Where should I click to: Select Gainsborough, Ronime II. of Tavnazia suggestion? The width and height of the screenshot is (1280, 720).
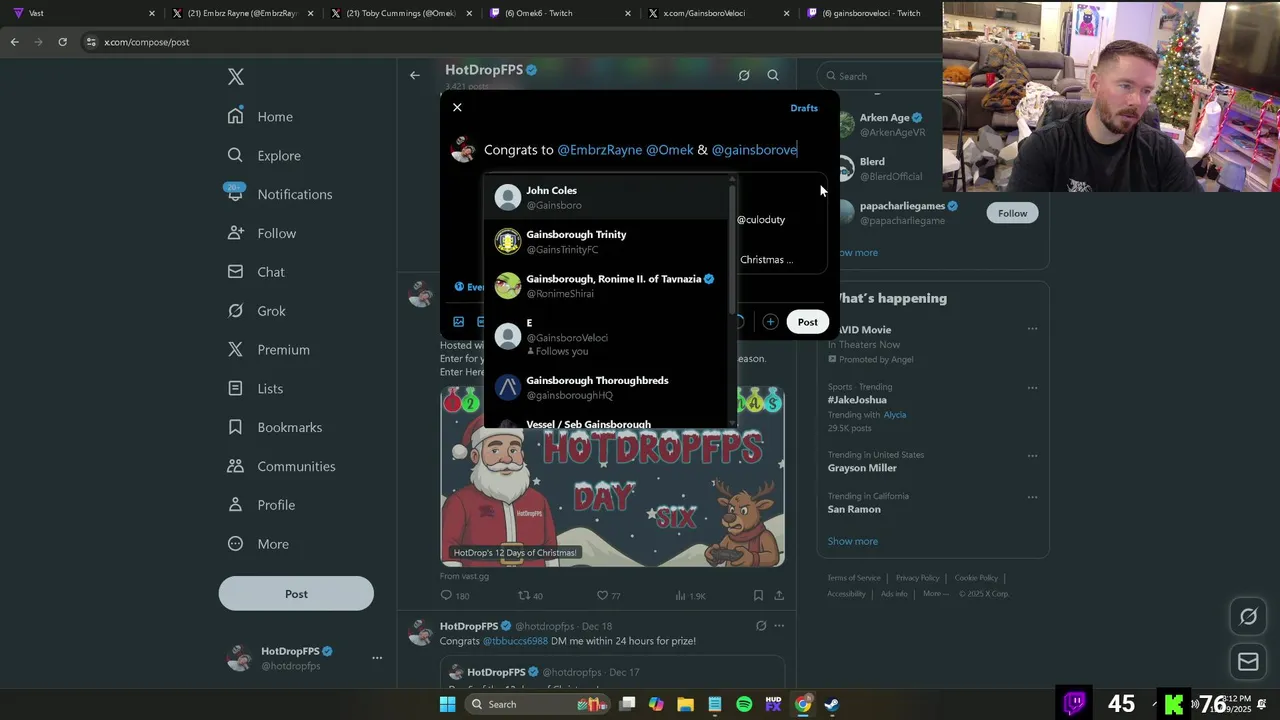608,286
